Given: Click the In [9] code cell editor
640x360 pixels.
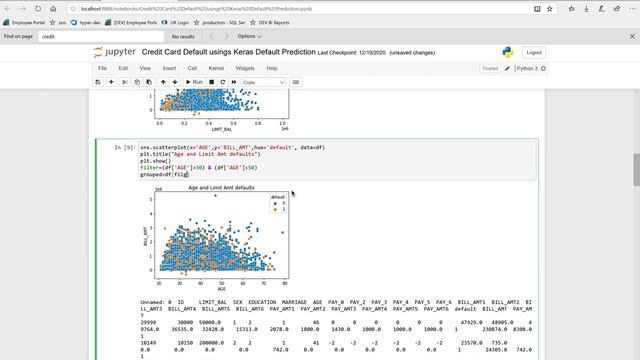Looking at the screenshot, I should coord(337,161).
